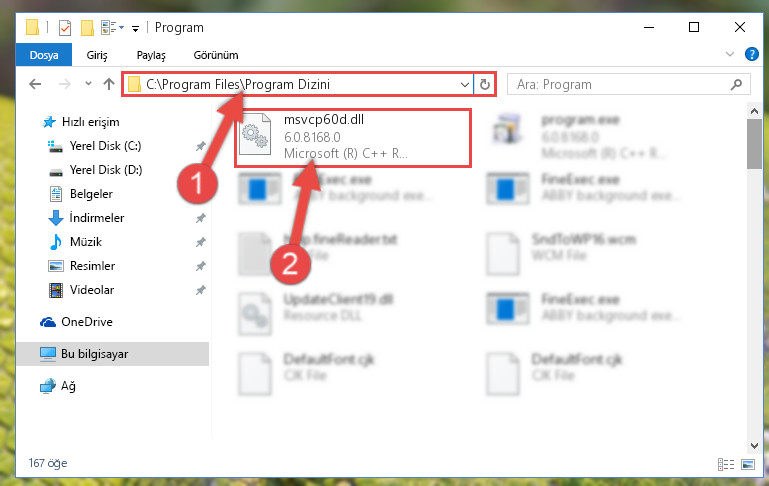Toggle the pin beside Yerel Disk (C:)
The width and height of the screenshot is (769, 486).
pos(201,146)
